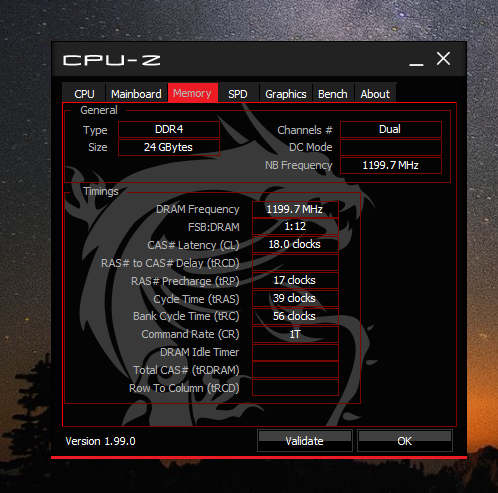
Task: Click the Command Rate 1T field
Action: (295, 334)
